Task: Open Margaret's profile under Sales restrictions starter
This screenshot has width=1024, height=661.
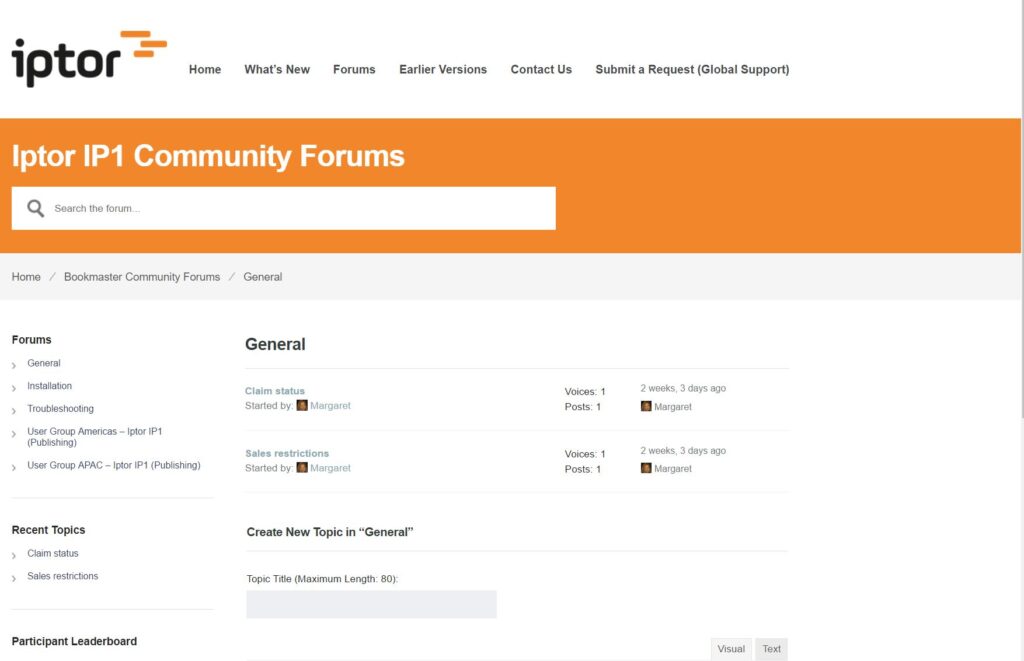Action: click(330, 468)
